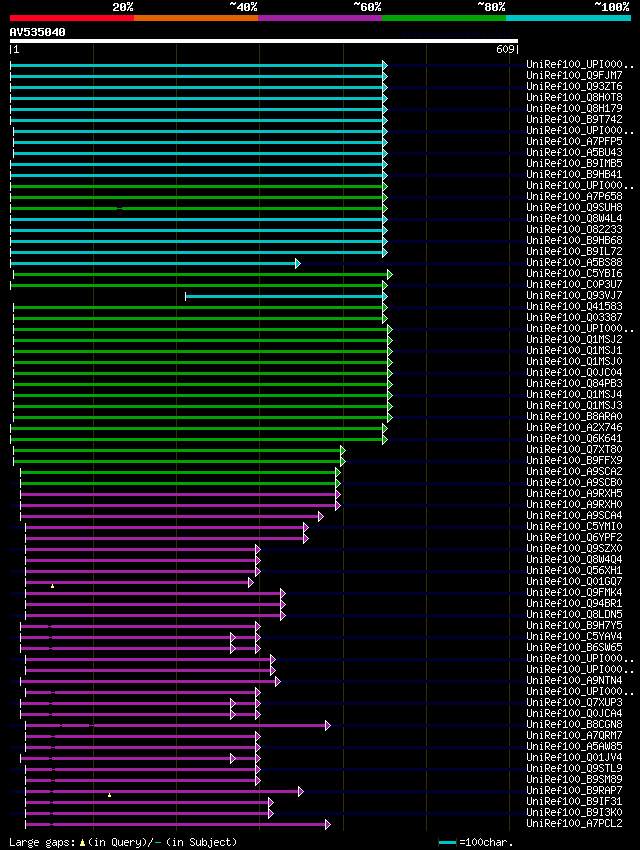Click the purple alignment bar for B8CGN8

[177, 725]
